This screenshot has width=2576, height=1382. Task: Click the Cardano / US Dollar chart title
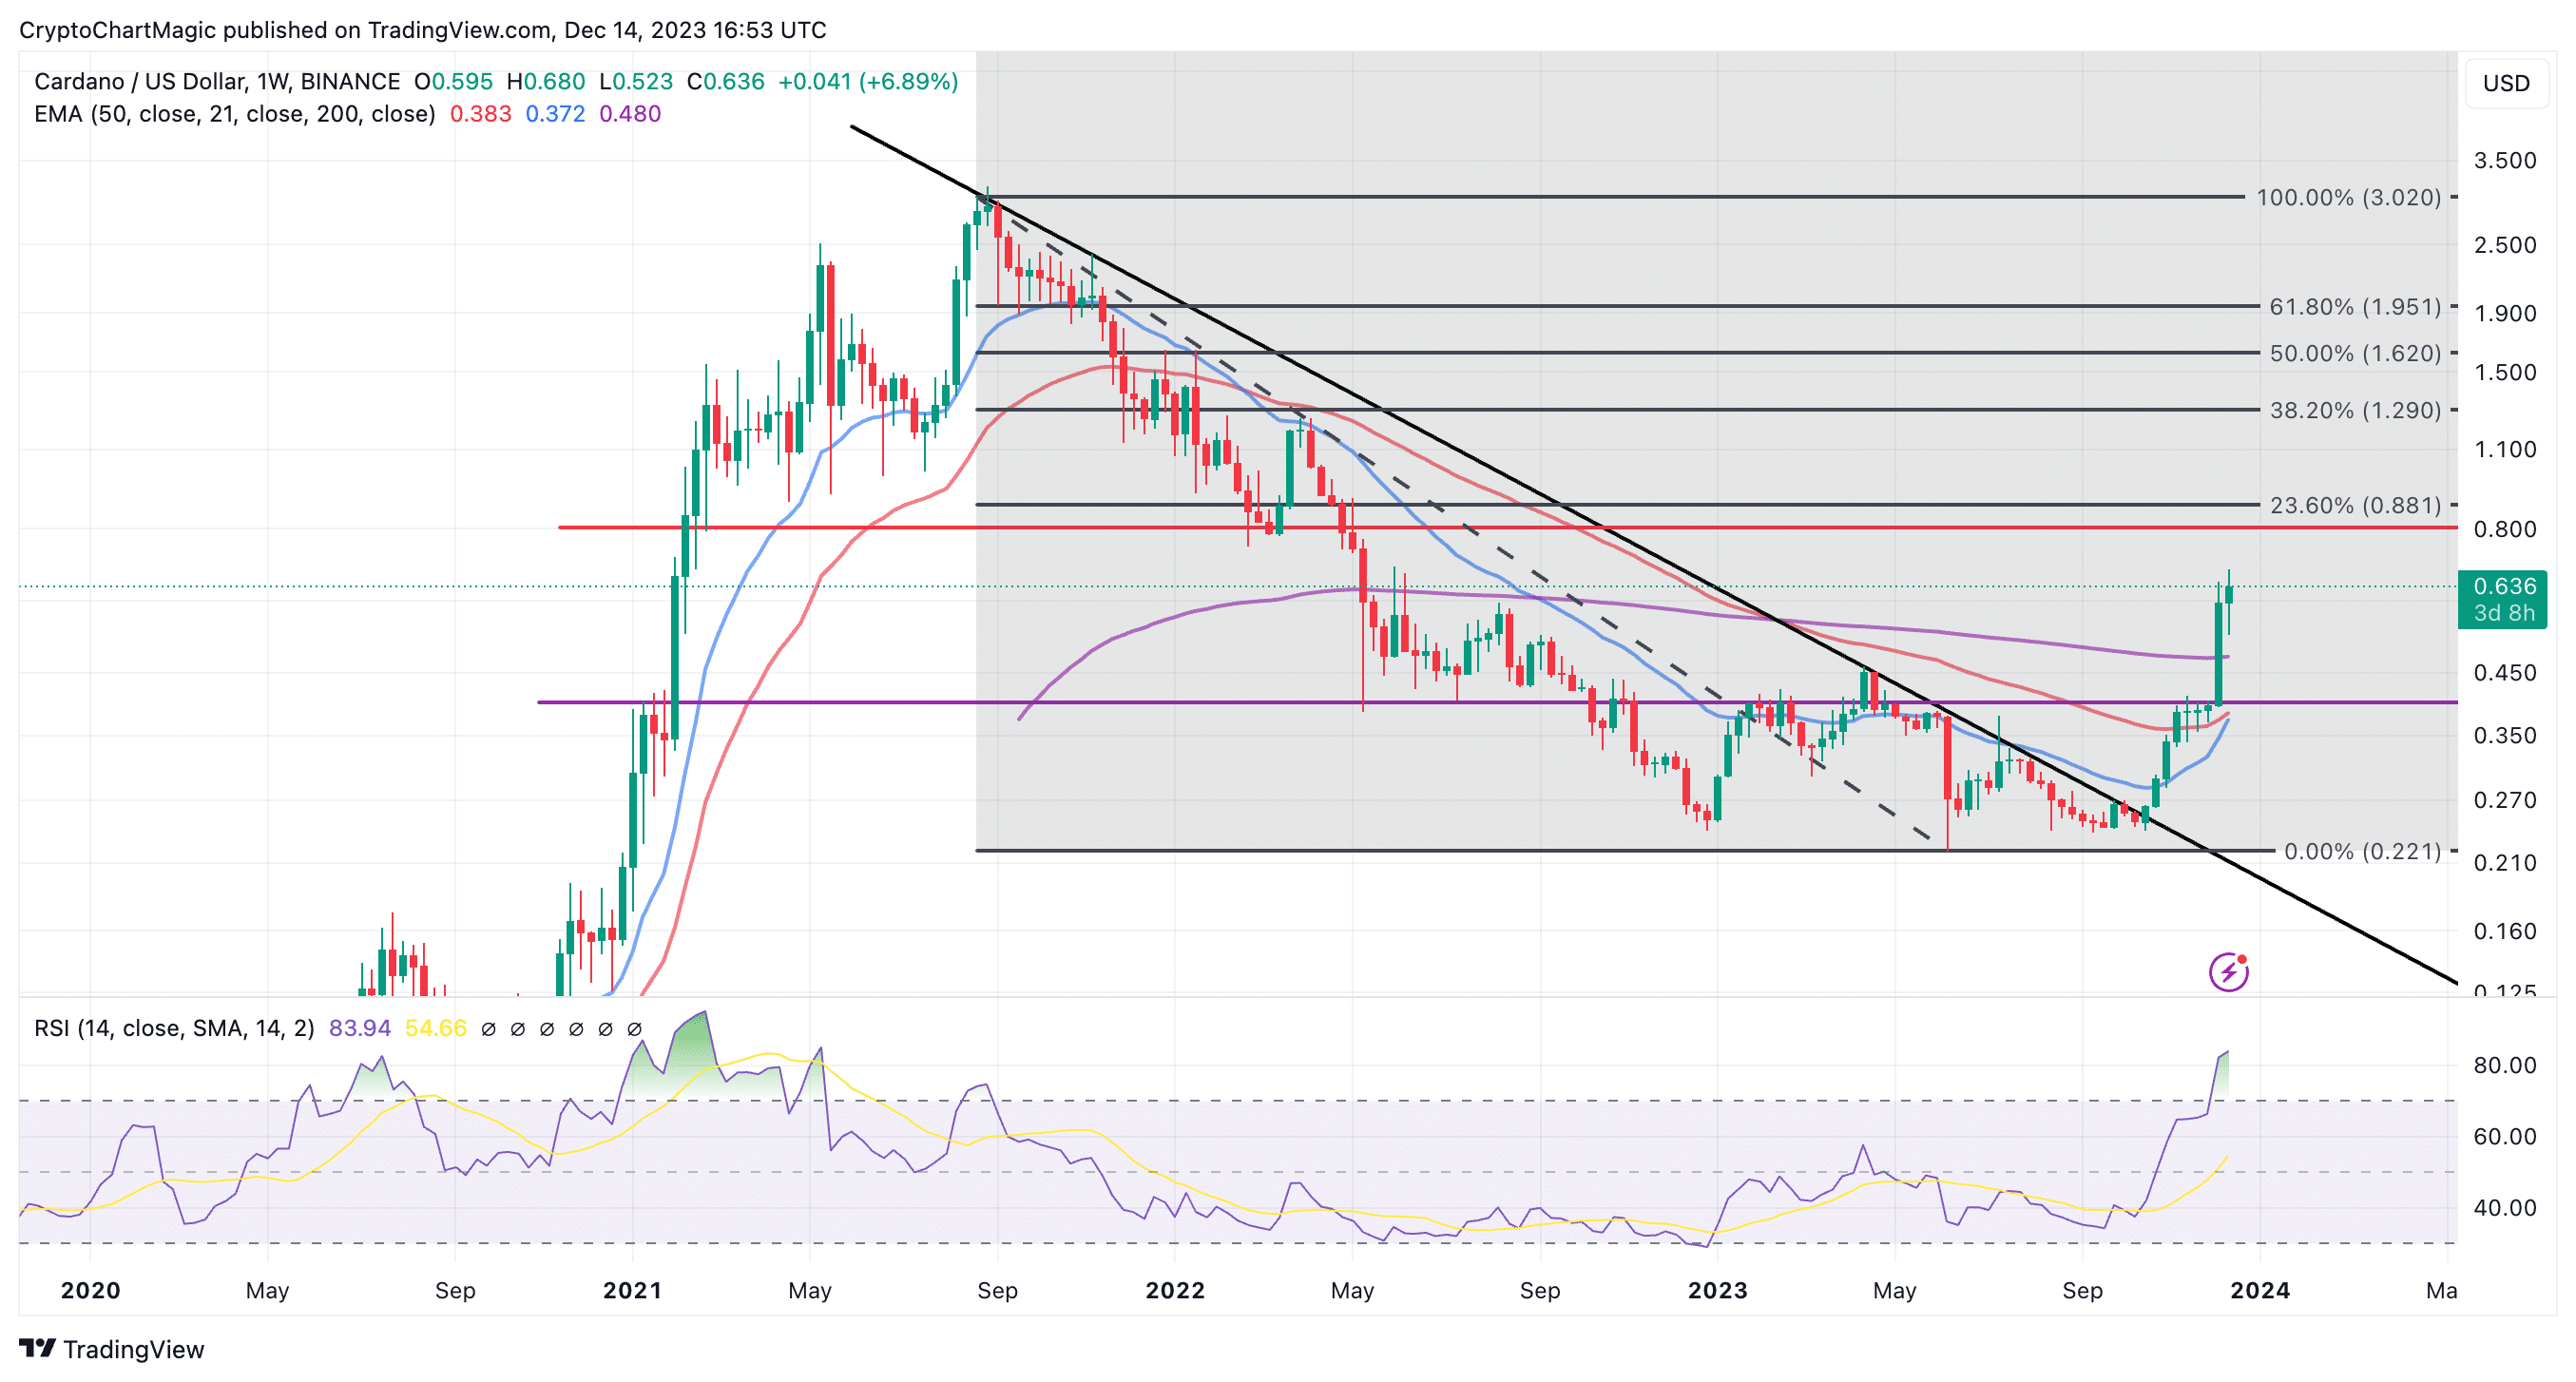pyautogui.click(x=216, y=81)
